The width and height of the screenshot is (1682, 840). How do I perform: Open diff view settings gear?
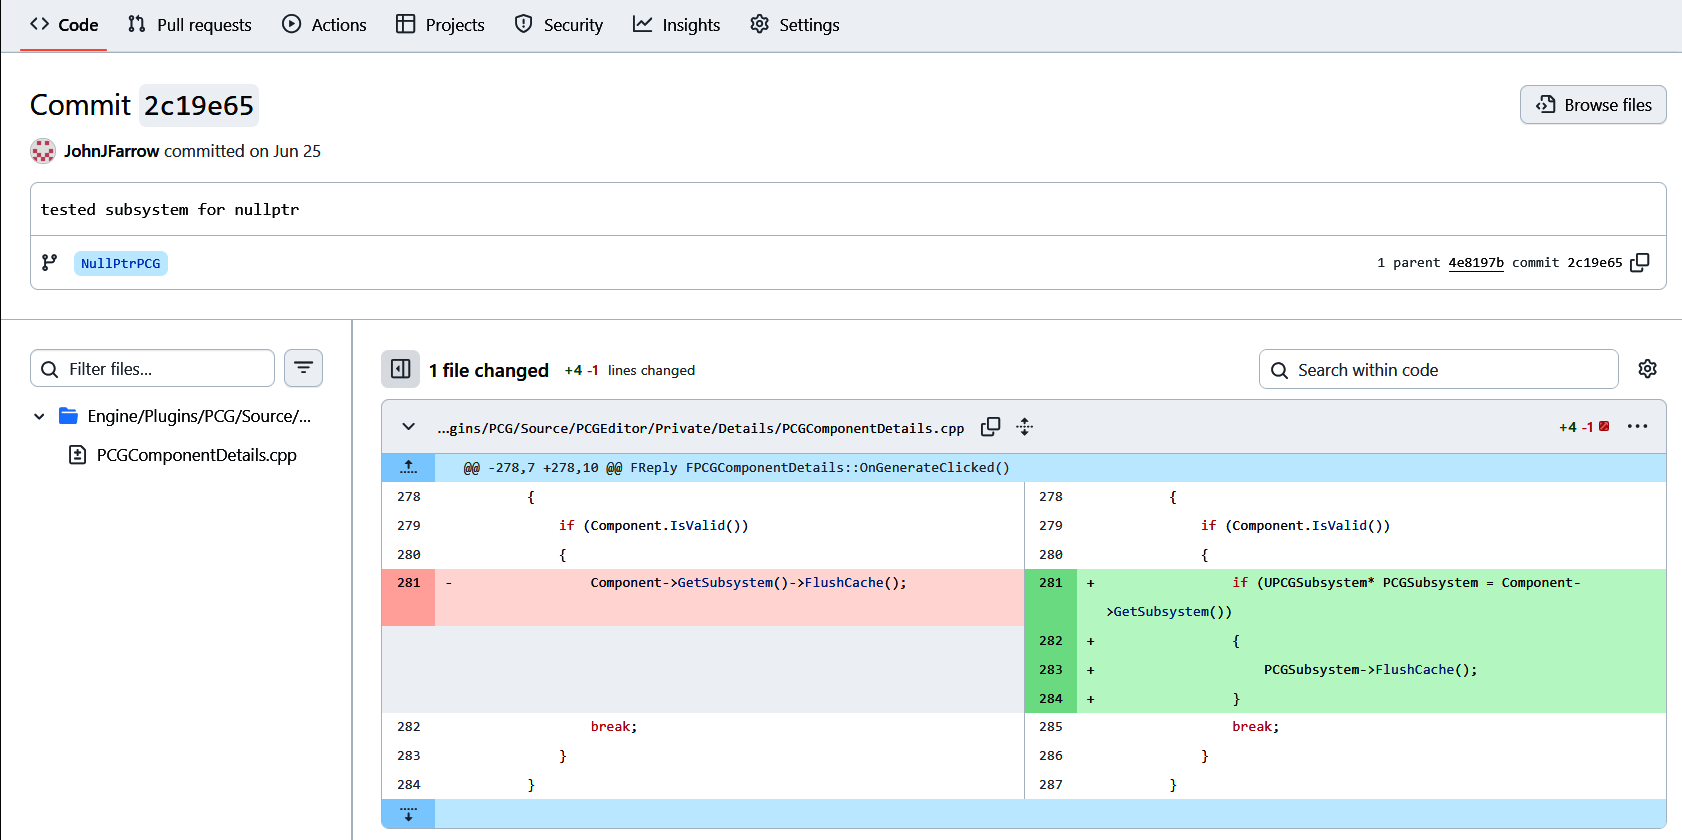click(x=1648, y=369)
